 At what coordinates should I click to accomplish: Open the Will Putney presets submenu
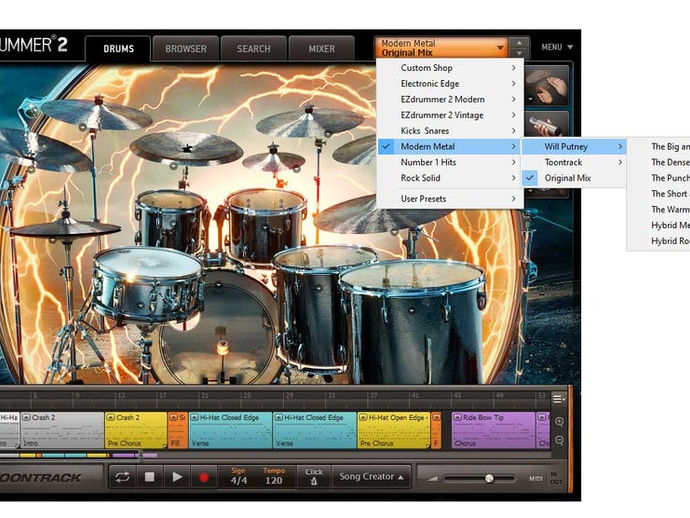(x=574, y=147)
